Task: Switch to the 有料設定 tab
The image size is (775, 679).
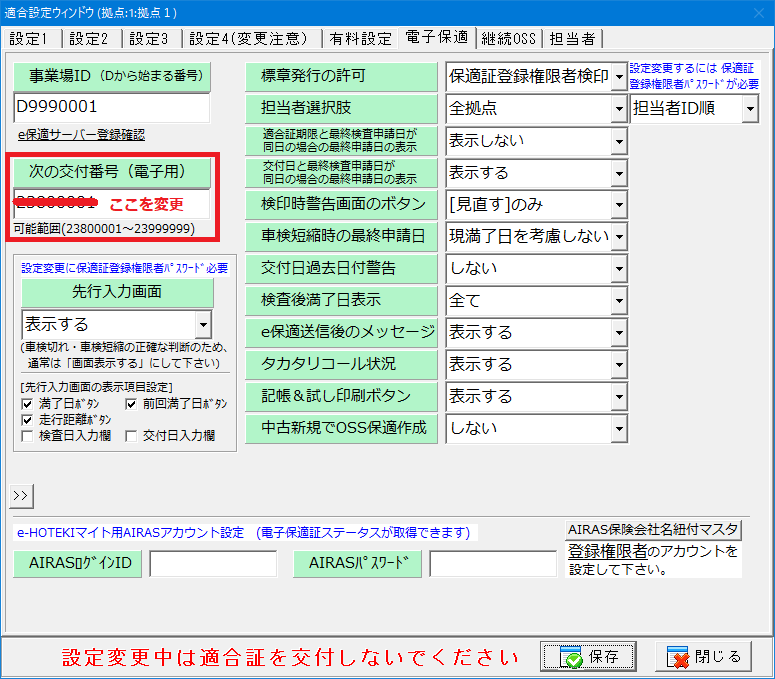Action: coord(362,39)
